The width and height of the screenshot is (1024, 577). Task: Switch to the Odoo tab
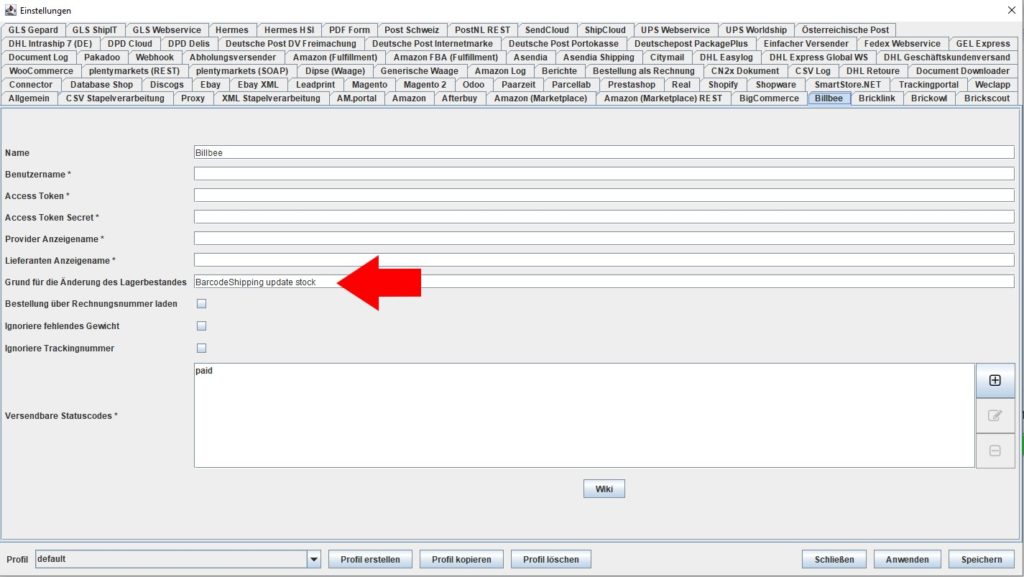click(x=473, y=85)
